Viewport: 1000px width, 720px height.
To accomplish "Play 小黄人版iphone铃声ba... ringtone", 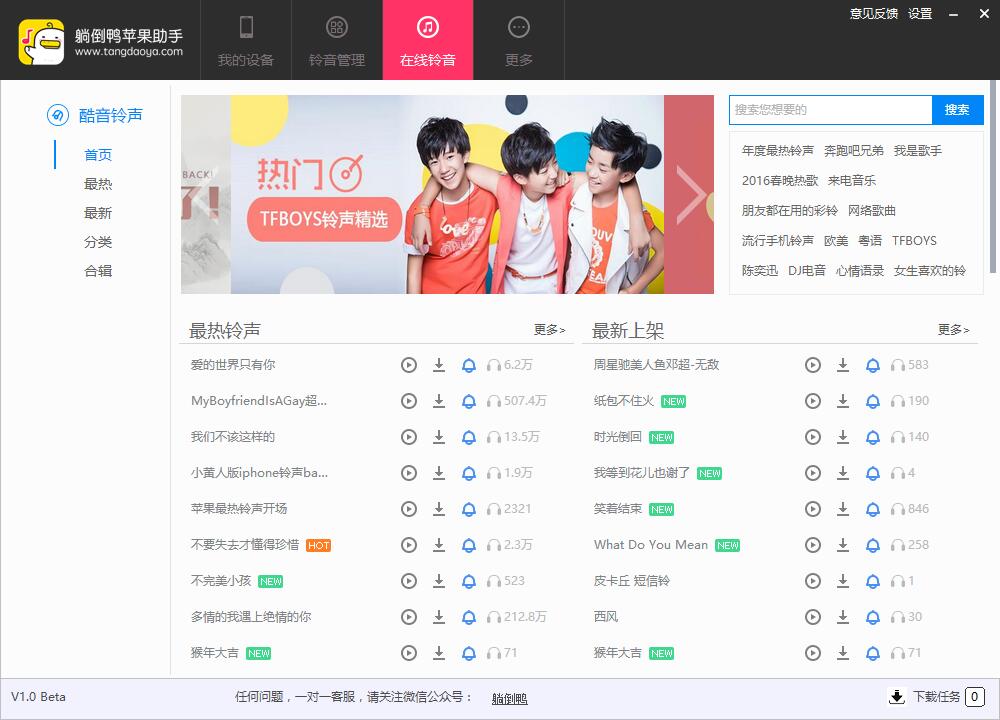I will click(409, 473).
